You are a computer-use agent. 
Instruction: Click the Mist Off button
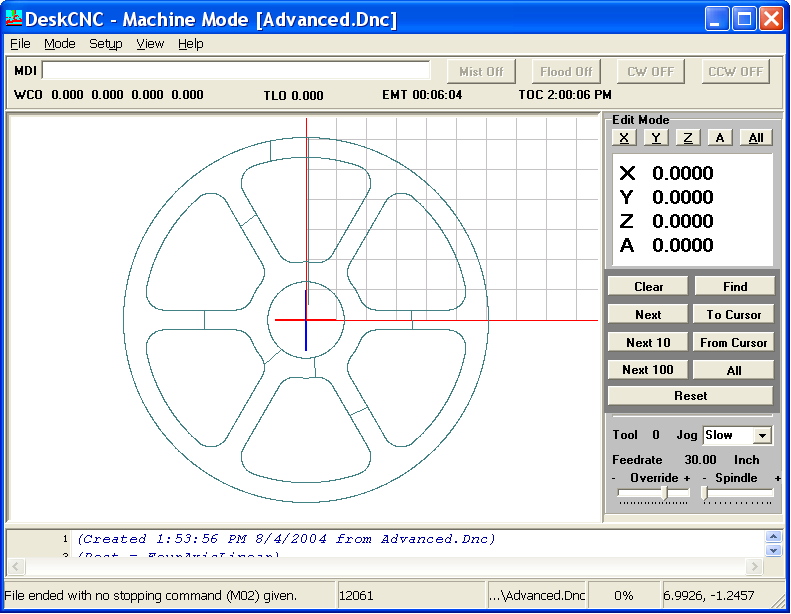coord(481,71)
